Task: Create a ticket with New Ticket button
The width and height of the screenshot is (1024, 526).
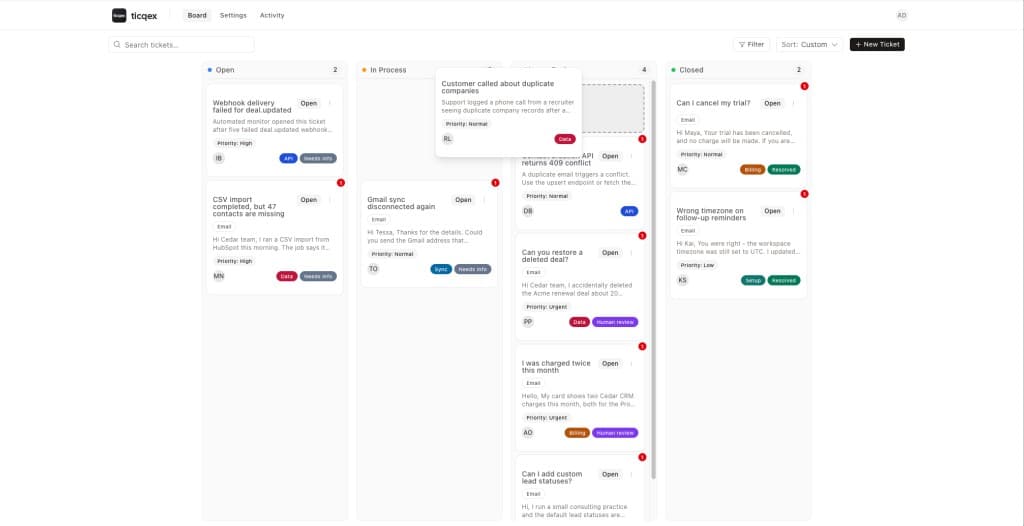Action: click(x=877, y=44)
